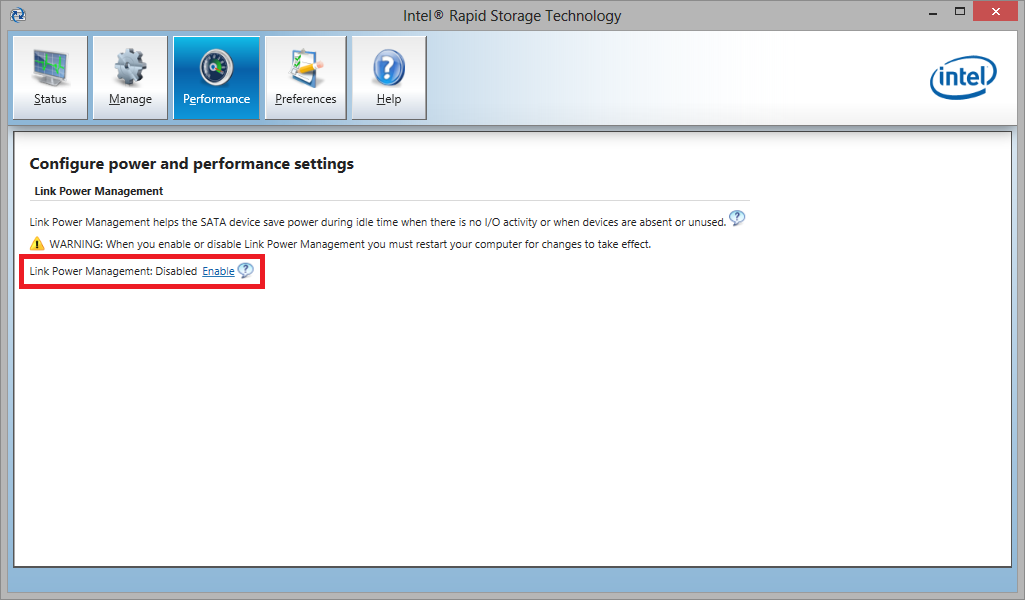Viewport: 1025px width, 600px height.
Task: Open the Help tab
Action: tap(389, 78)
